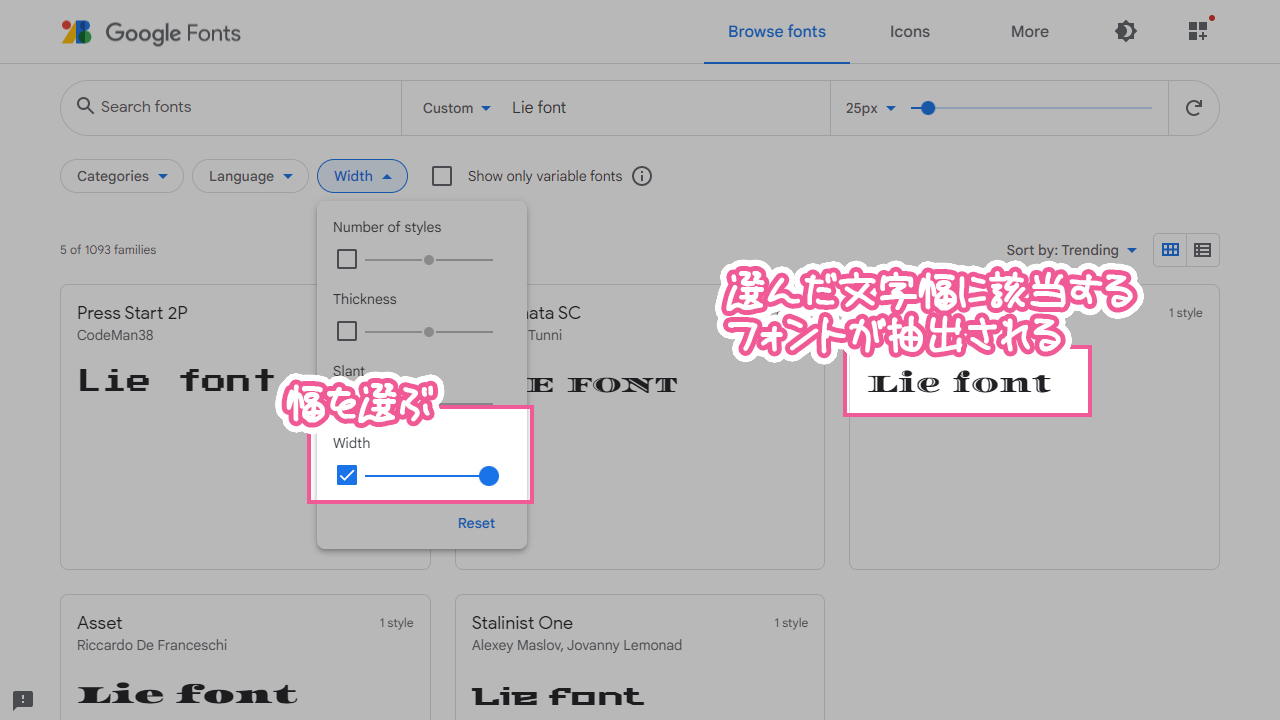Image resolution: width=1280 pixels, height=720 pixels.
Task: Check the Number of styles checkbox
Action: point(347,260)
